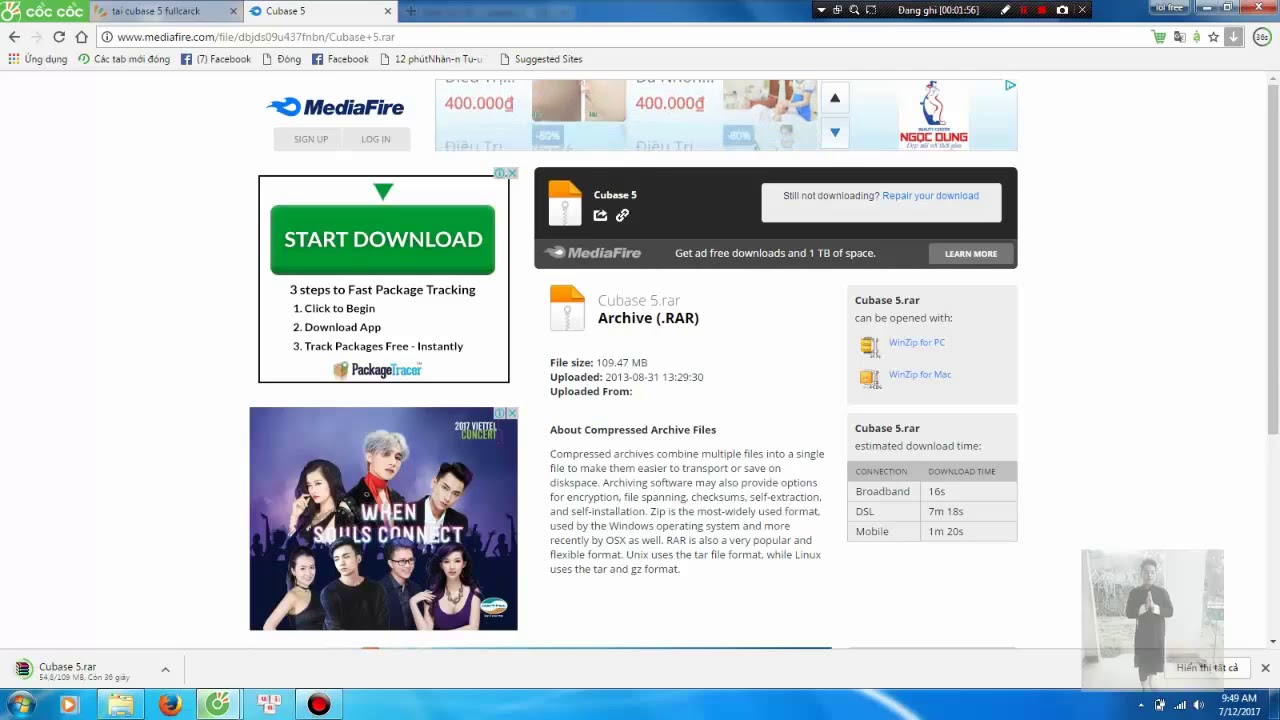Open the Đóng bookmark

point(282,59)
